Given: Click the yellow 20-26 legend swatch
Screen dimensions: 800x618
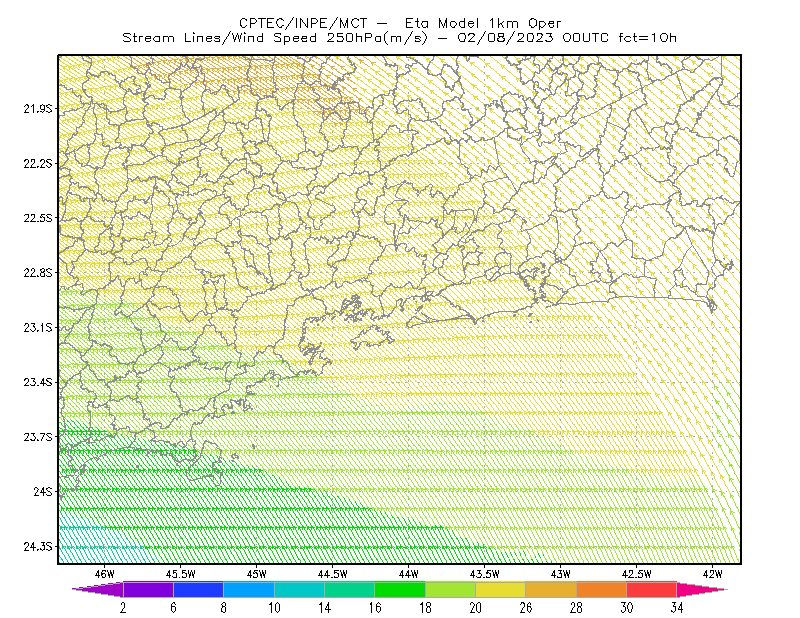Looking at the screenshot, I should click(x=501, y=589).
